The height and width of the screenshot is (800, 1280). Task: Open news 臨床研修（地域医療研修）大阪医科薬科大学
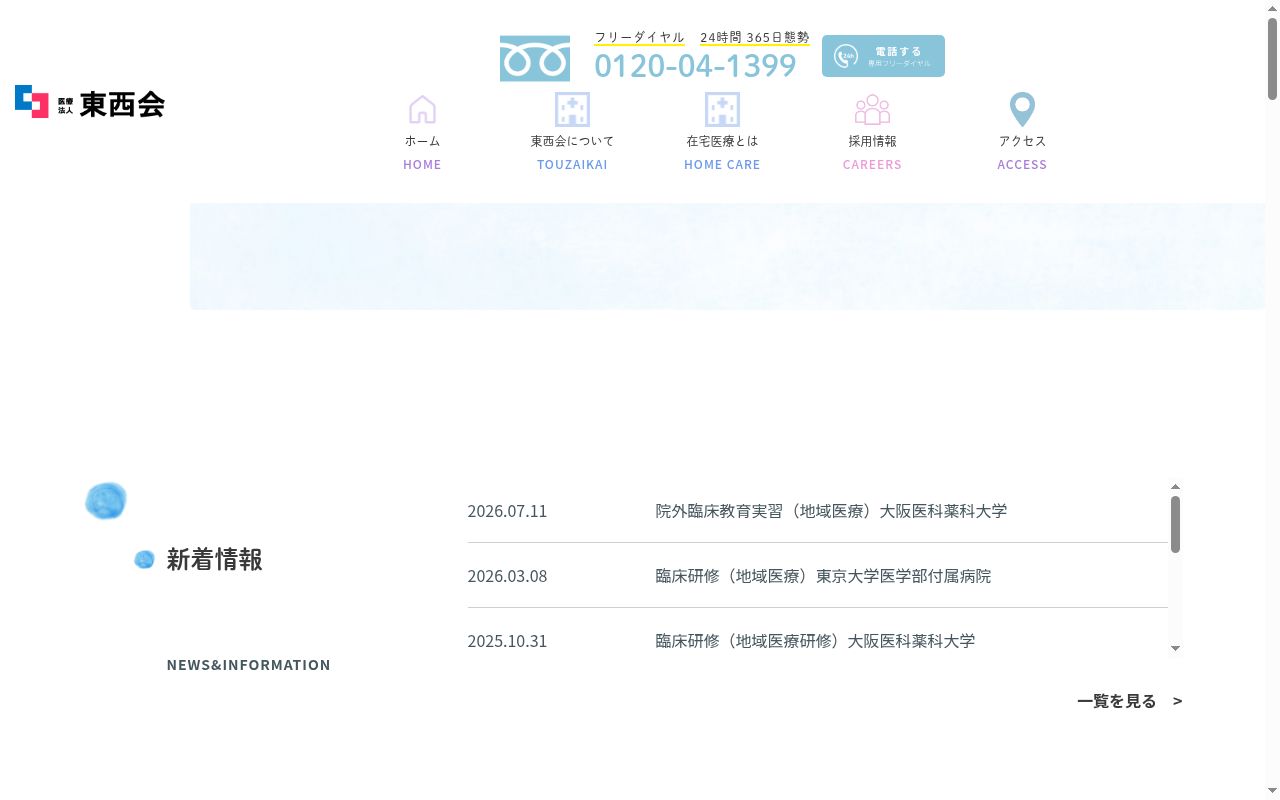click(815, 641)
